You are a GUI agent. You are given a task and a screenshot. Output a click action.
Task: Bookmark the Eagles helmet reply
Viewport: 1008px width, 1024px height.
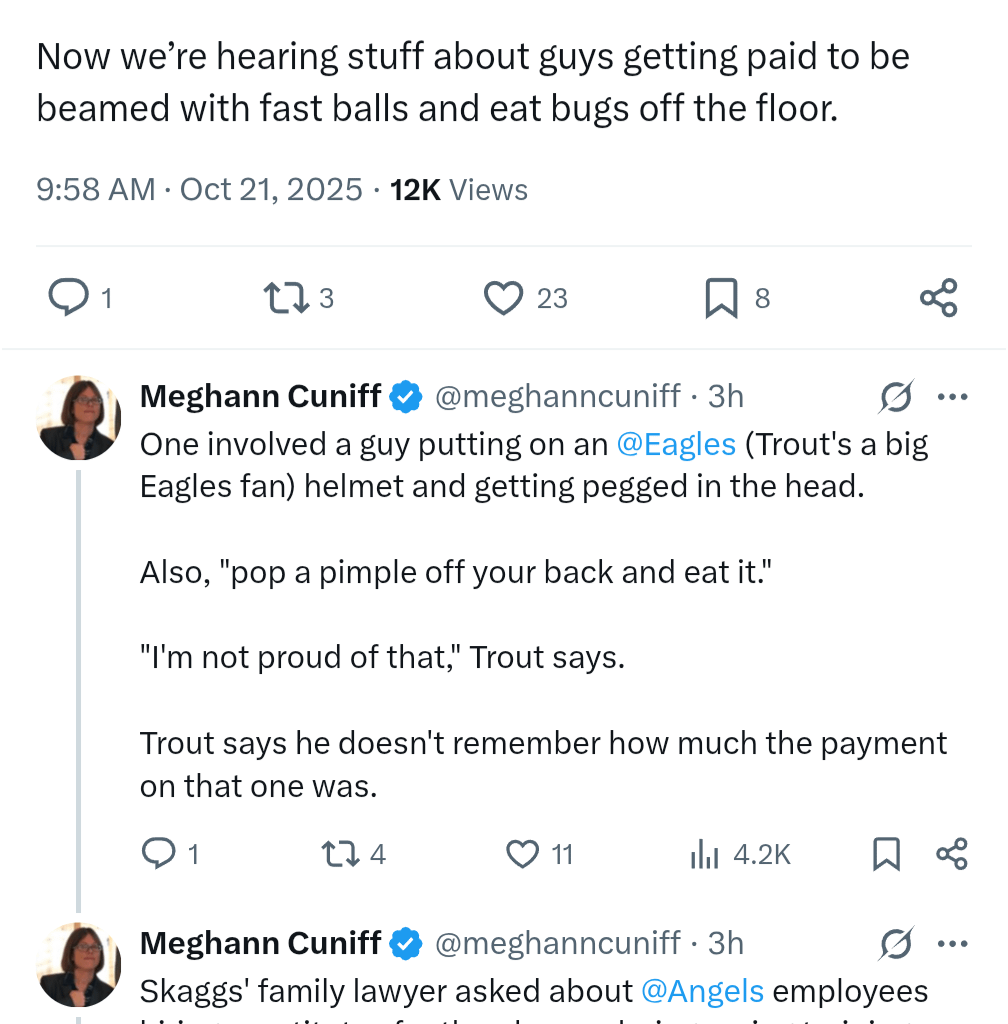[x=886, y=854]
